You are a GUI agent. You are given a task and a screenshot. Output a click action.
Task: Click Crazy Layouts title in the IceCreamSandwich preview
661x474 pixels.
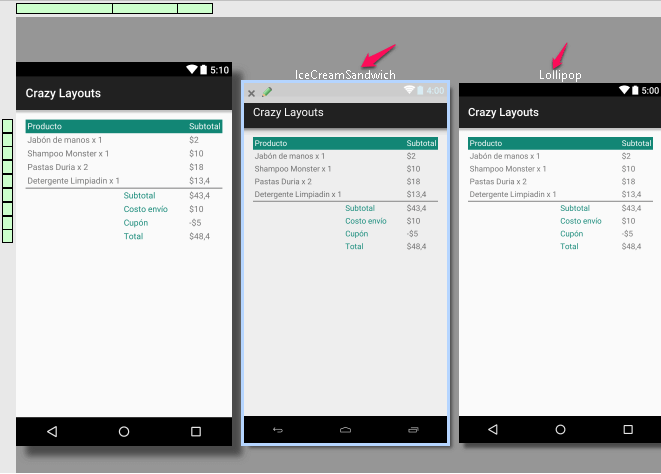(x=288, y=112)
